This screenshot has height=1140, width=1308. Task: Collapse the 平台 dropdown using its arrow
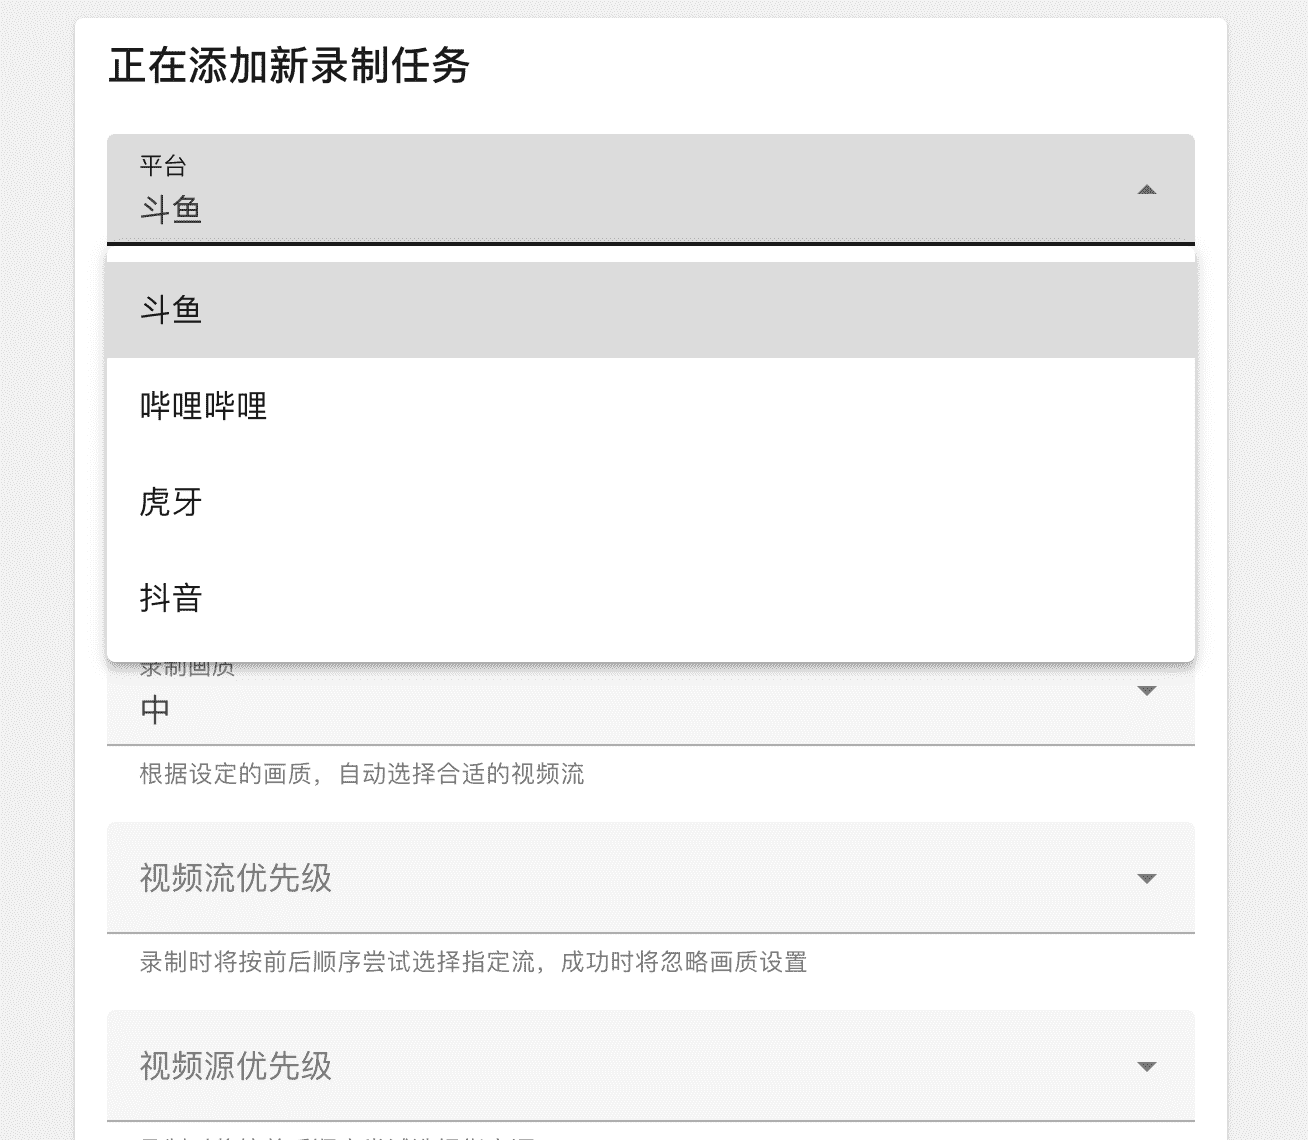click(1147, 190)
